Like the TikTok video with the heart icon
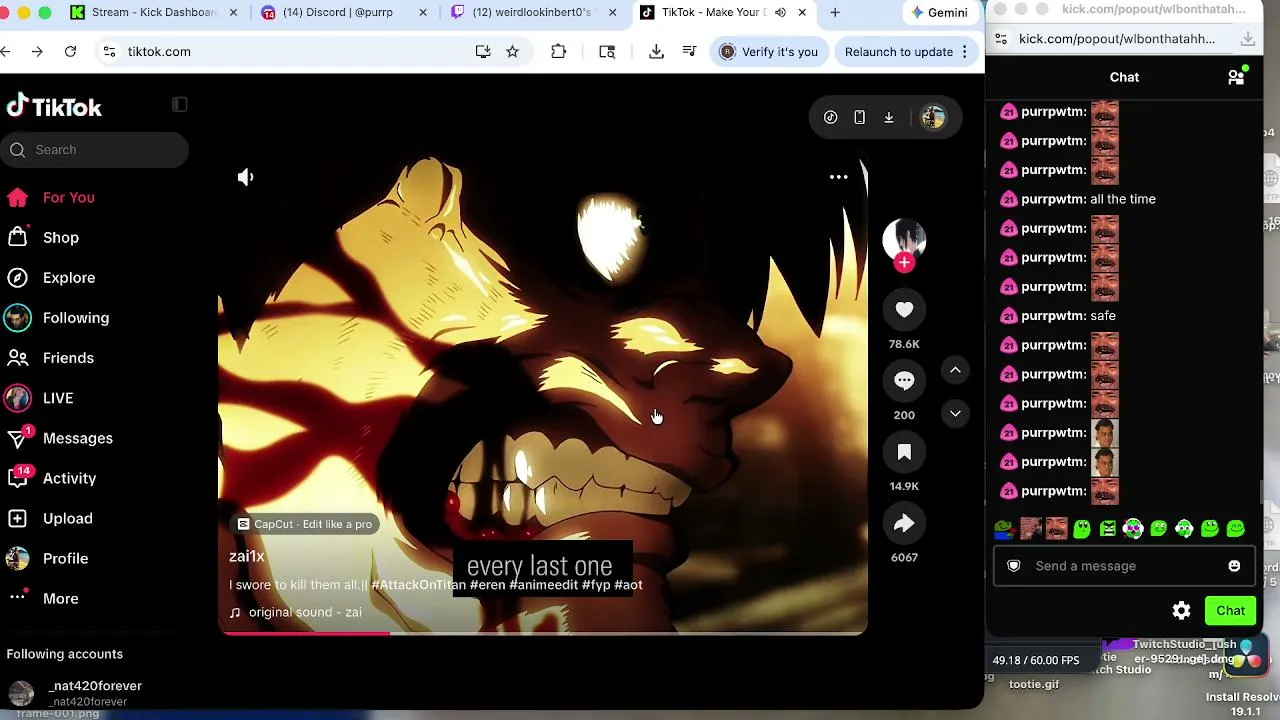Image resolution: width=1280 pixels, height=720 pixels. point(904,310)
